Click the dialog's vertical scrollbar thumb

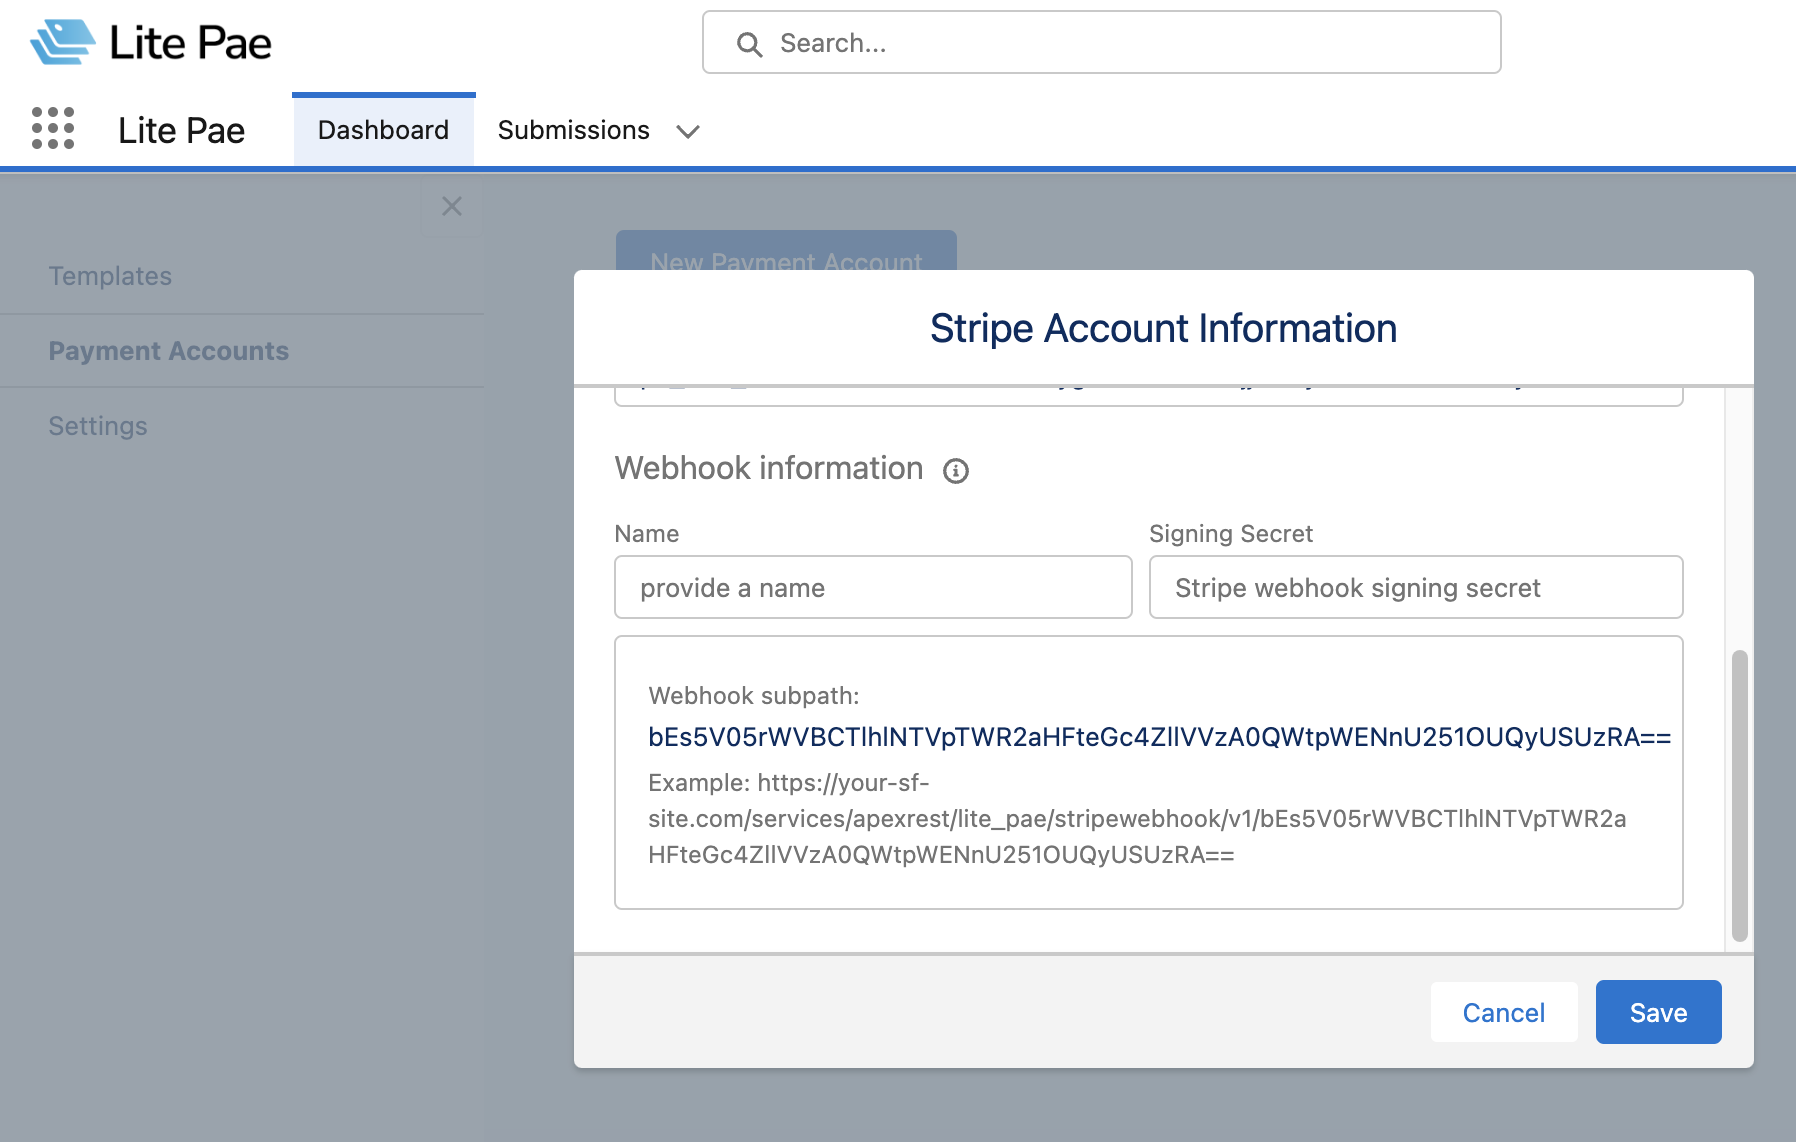click(1740, 795)
